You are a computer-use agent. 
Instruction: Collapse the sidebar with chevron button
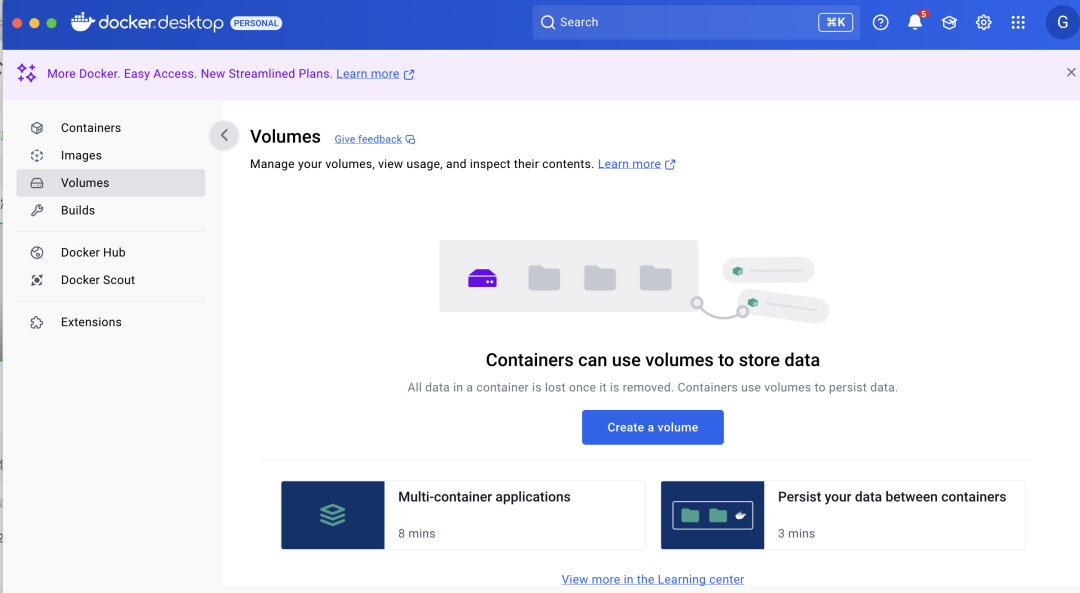tap(224, 135)
